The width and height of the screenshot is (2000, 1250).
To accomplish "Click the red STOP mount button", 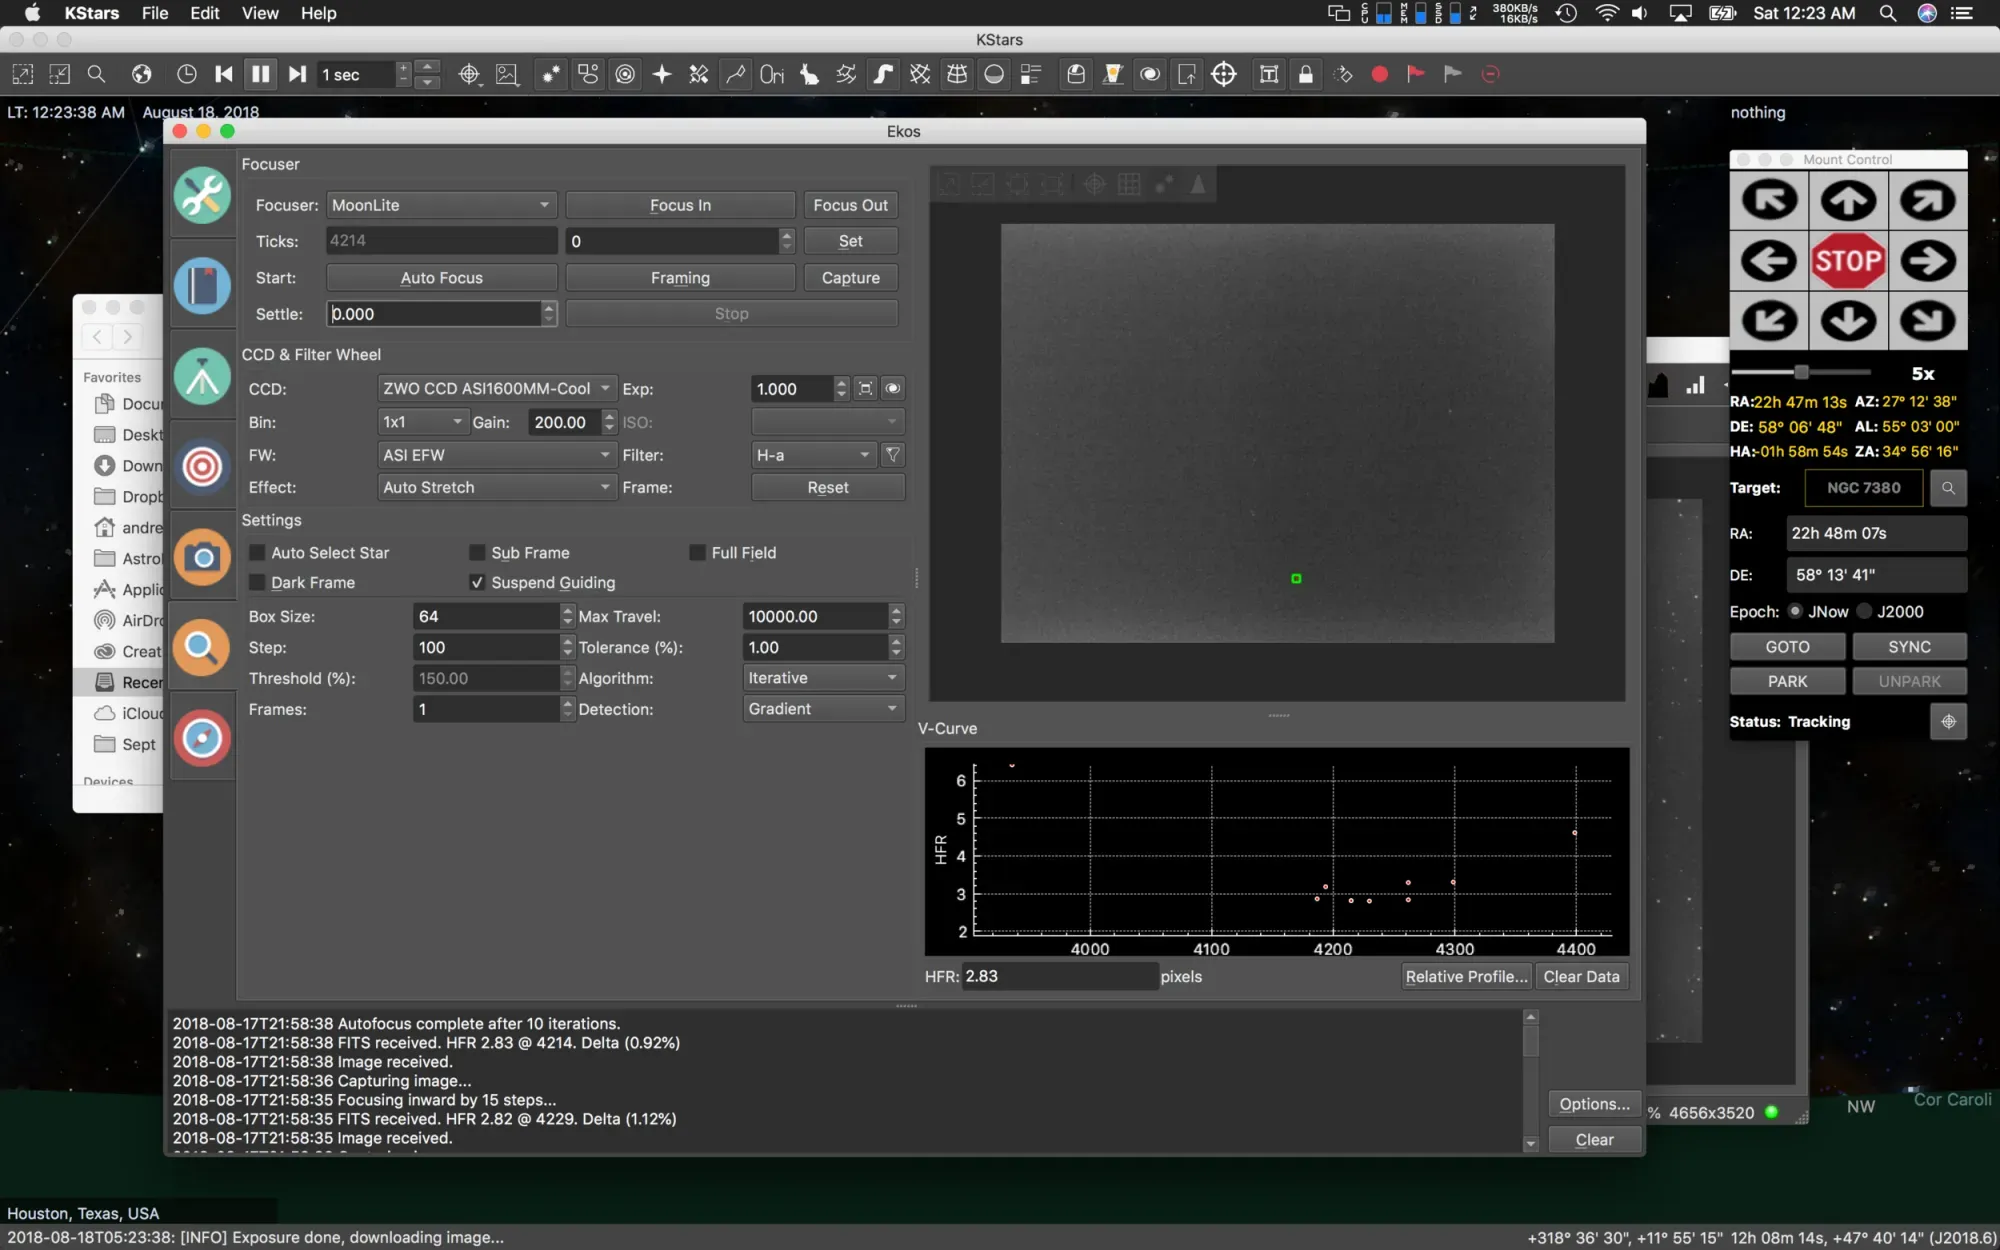I will (1848, 261).
